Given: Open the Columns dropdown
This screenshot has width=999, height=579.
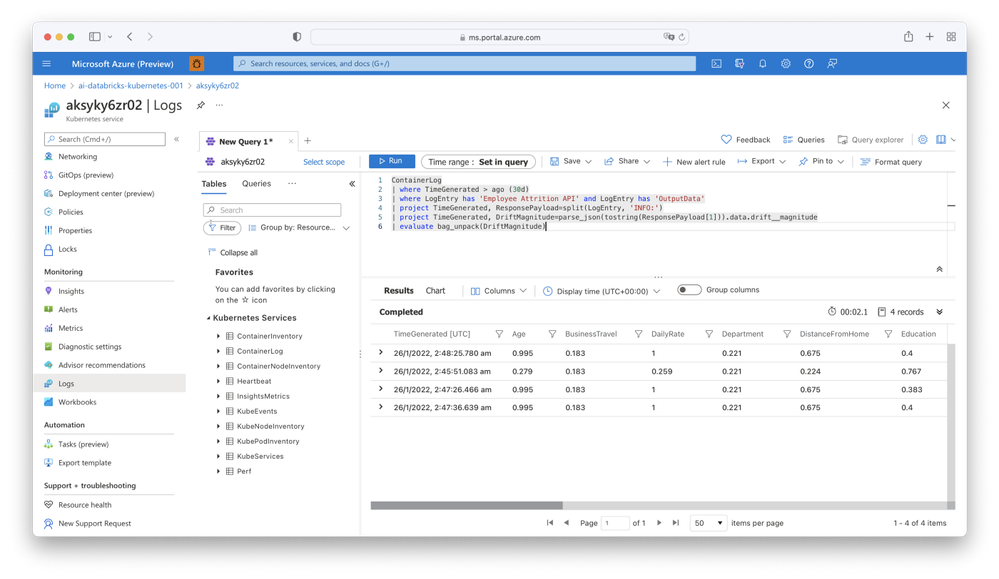Looking at the screenshot, I should (x=498, y=290).
